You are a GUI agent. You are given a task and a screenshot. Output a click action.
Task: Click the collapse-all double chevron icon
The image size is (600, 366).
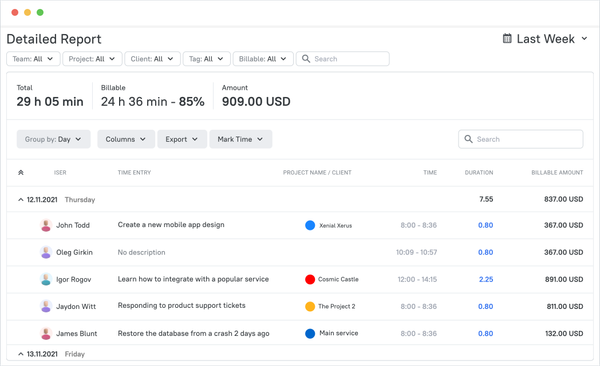click(x=21, y=173)
